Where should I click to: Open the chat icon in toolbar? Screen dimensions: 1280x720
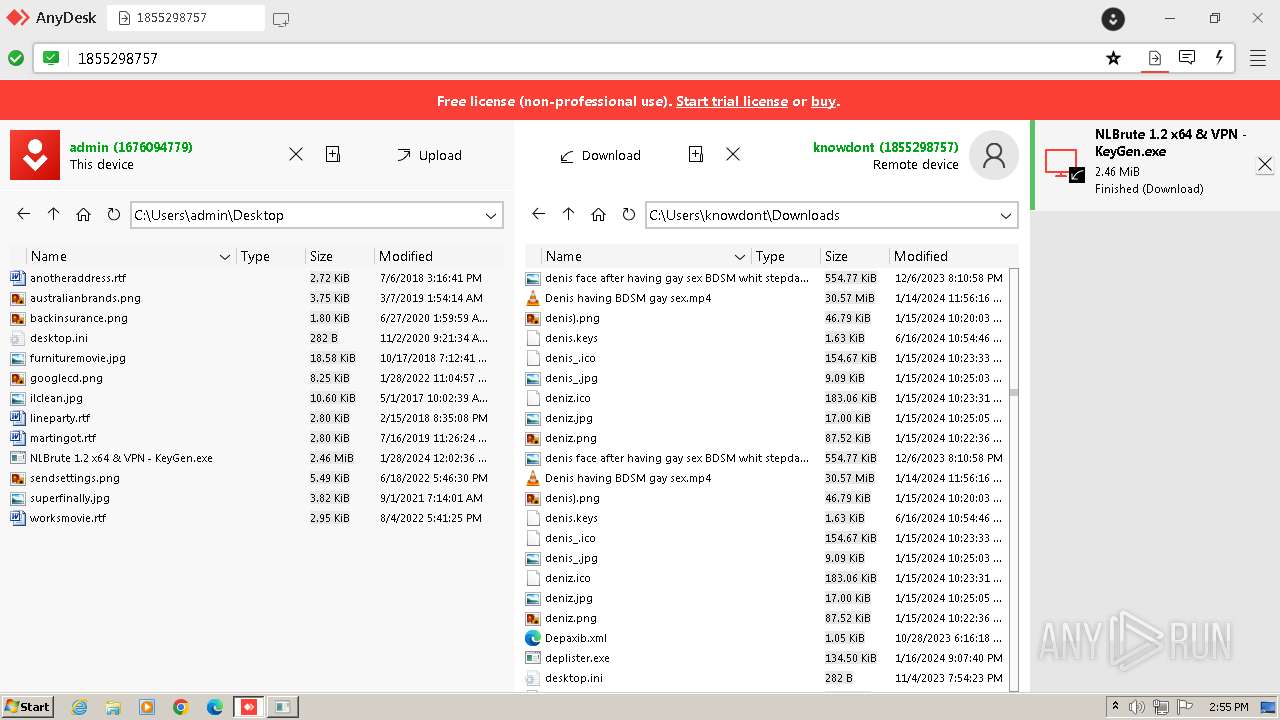click(x=1187, y=58)
